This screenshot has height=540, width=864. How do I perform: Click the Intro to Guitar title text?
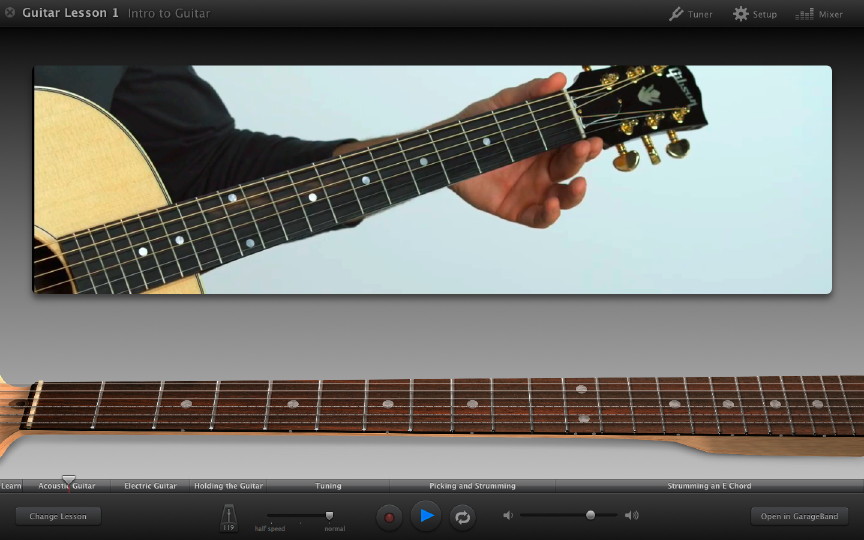tap(169, 13)
